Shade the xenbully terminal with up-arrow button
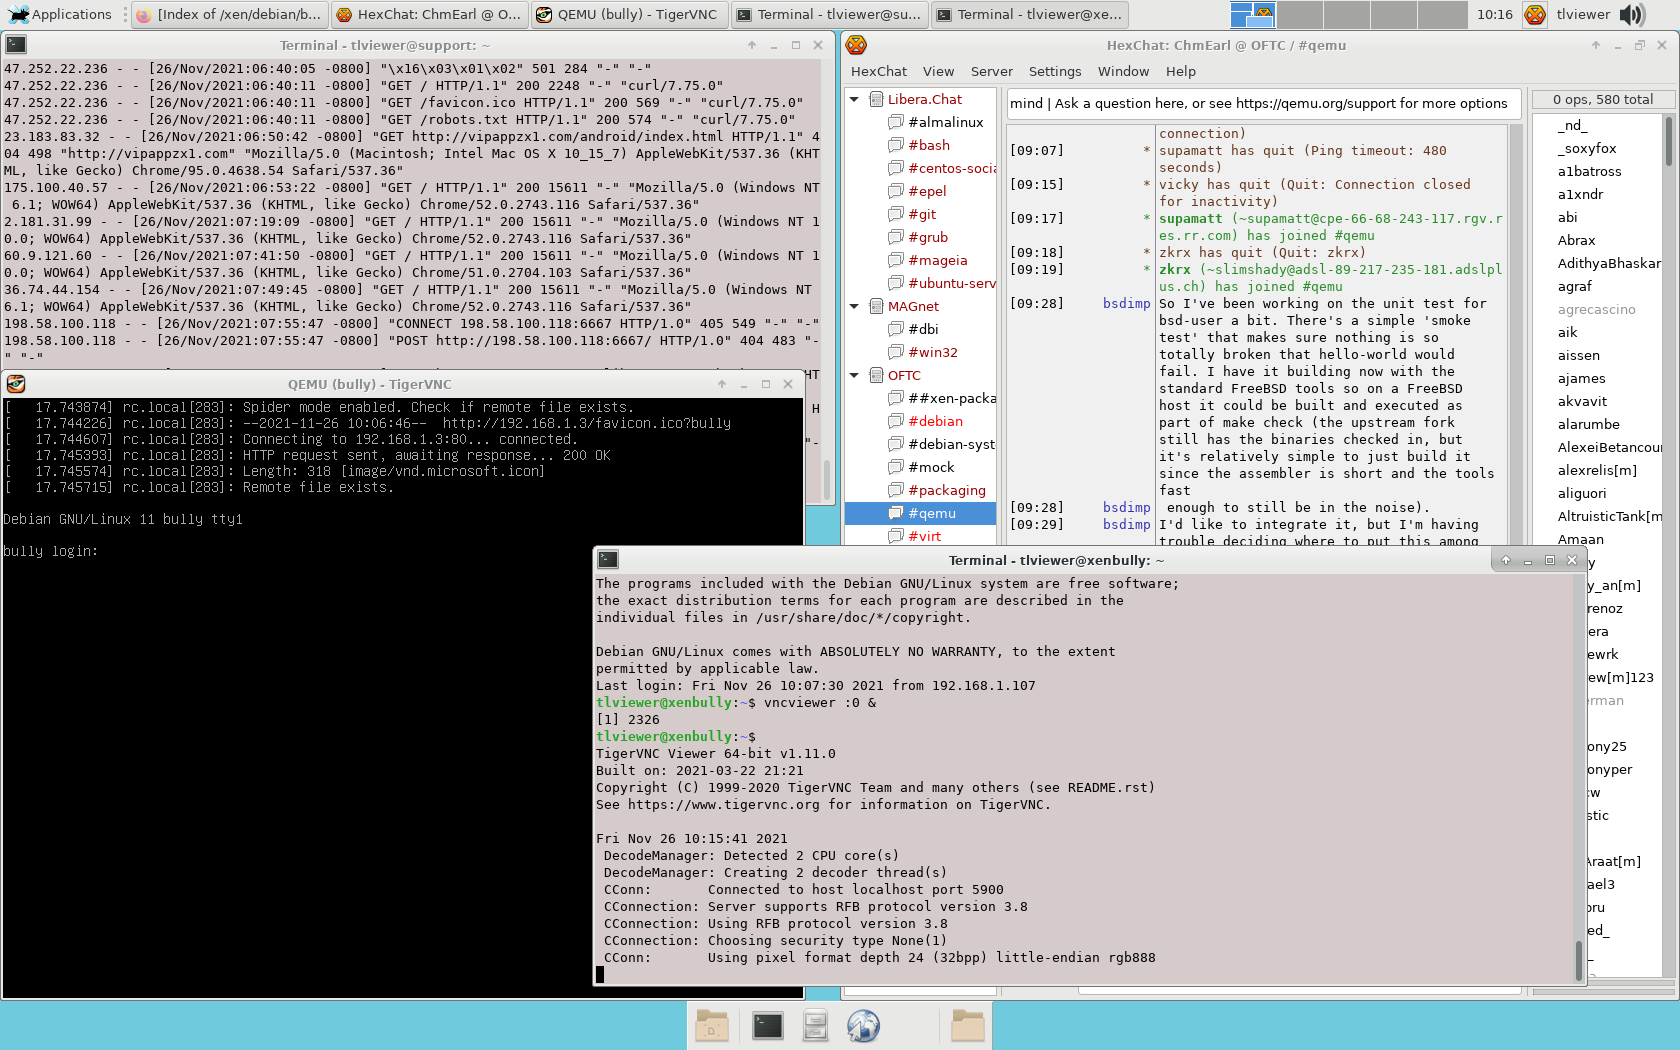 point(1506,560)
